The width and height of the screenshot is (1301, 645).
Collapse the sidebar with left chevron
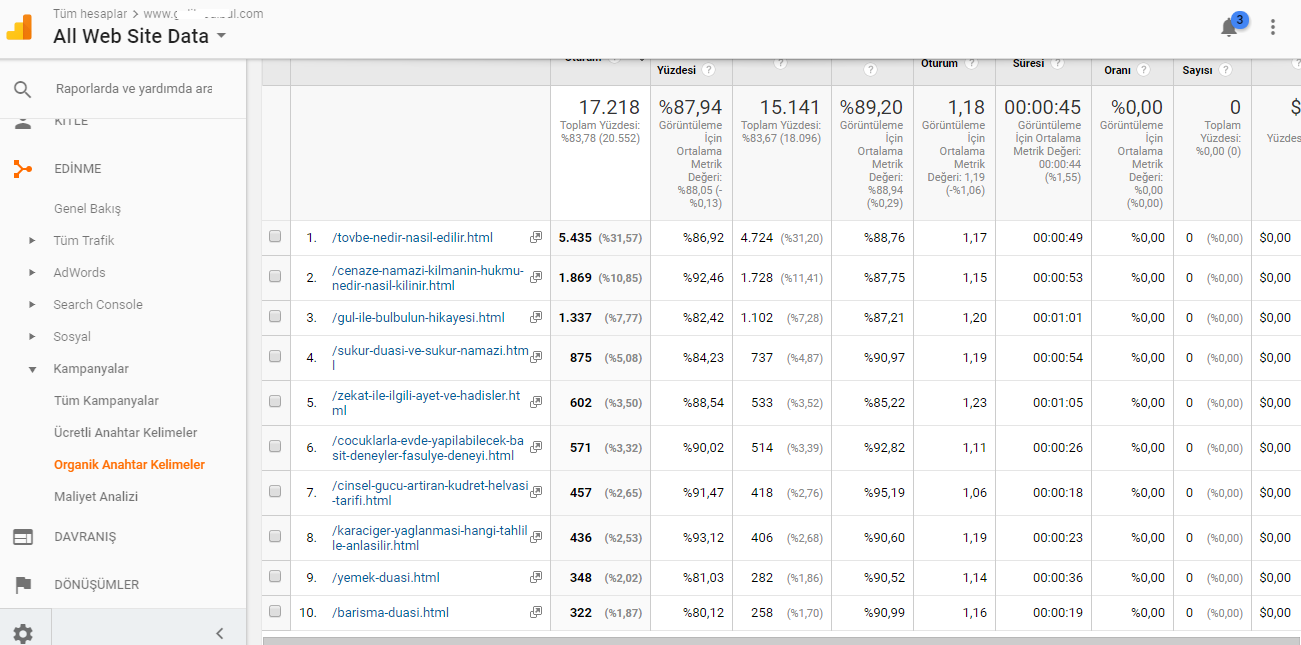(x=219, y=633)
